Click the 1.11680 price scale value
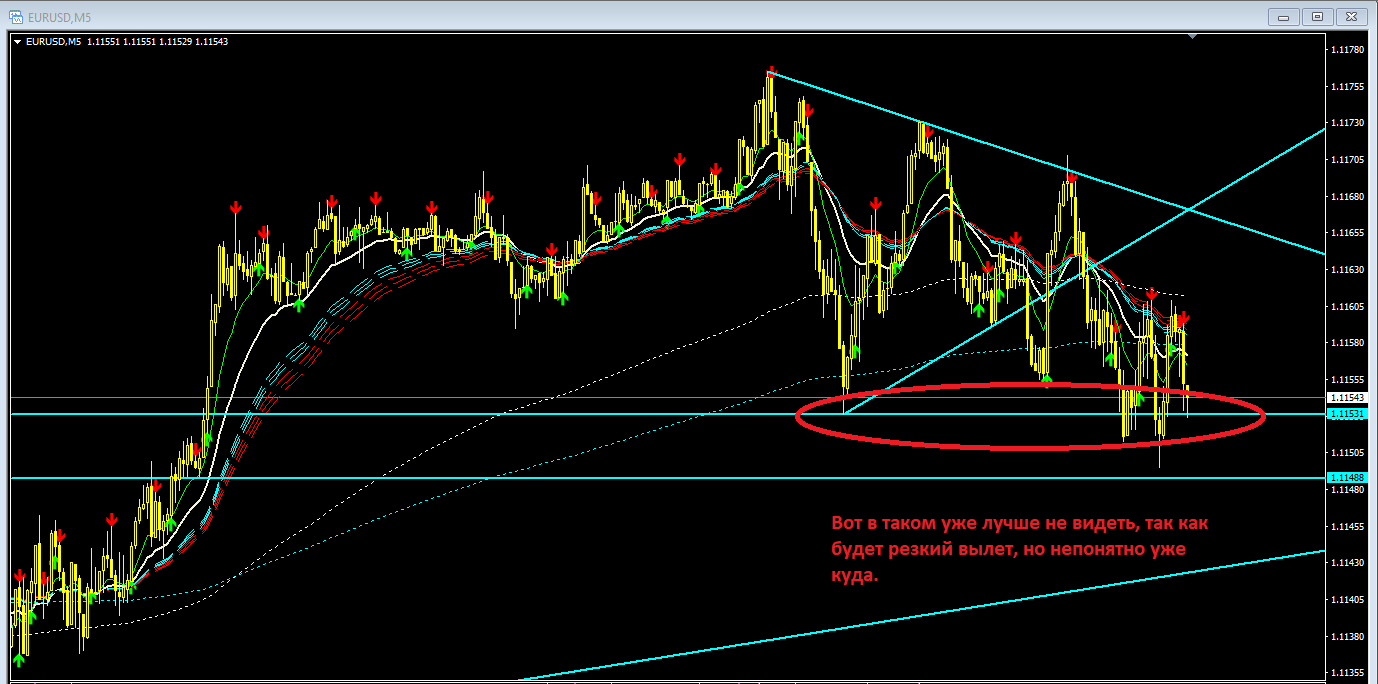This screenshot has height=684, width=1378. pyautogui.click(x=1348, y=196)
